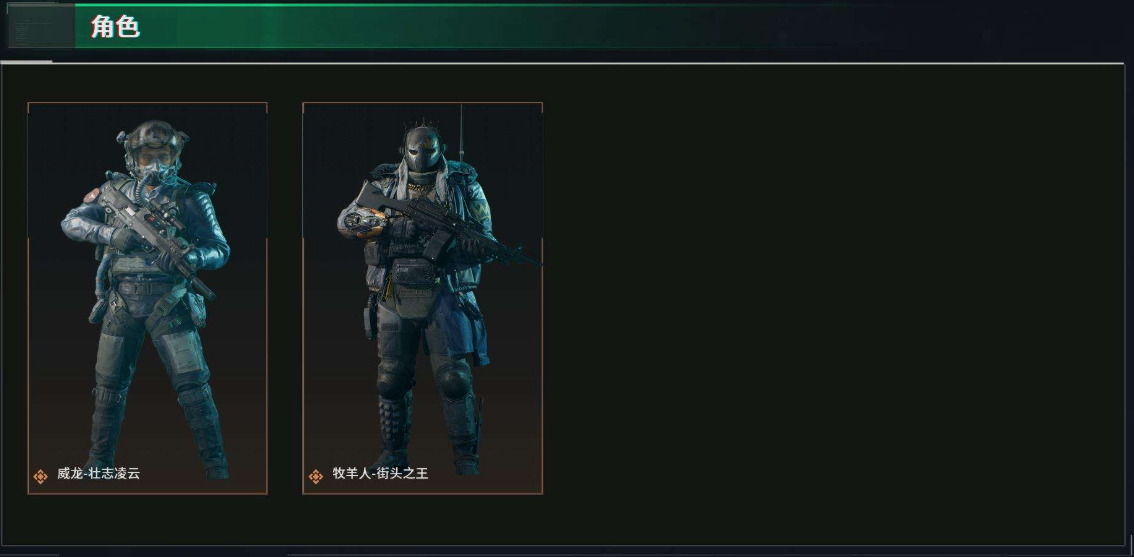Click the 牧羊人-街头之王 name label
Screen dimensions: 1134x557
[380, 475]
